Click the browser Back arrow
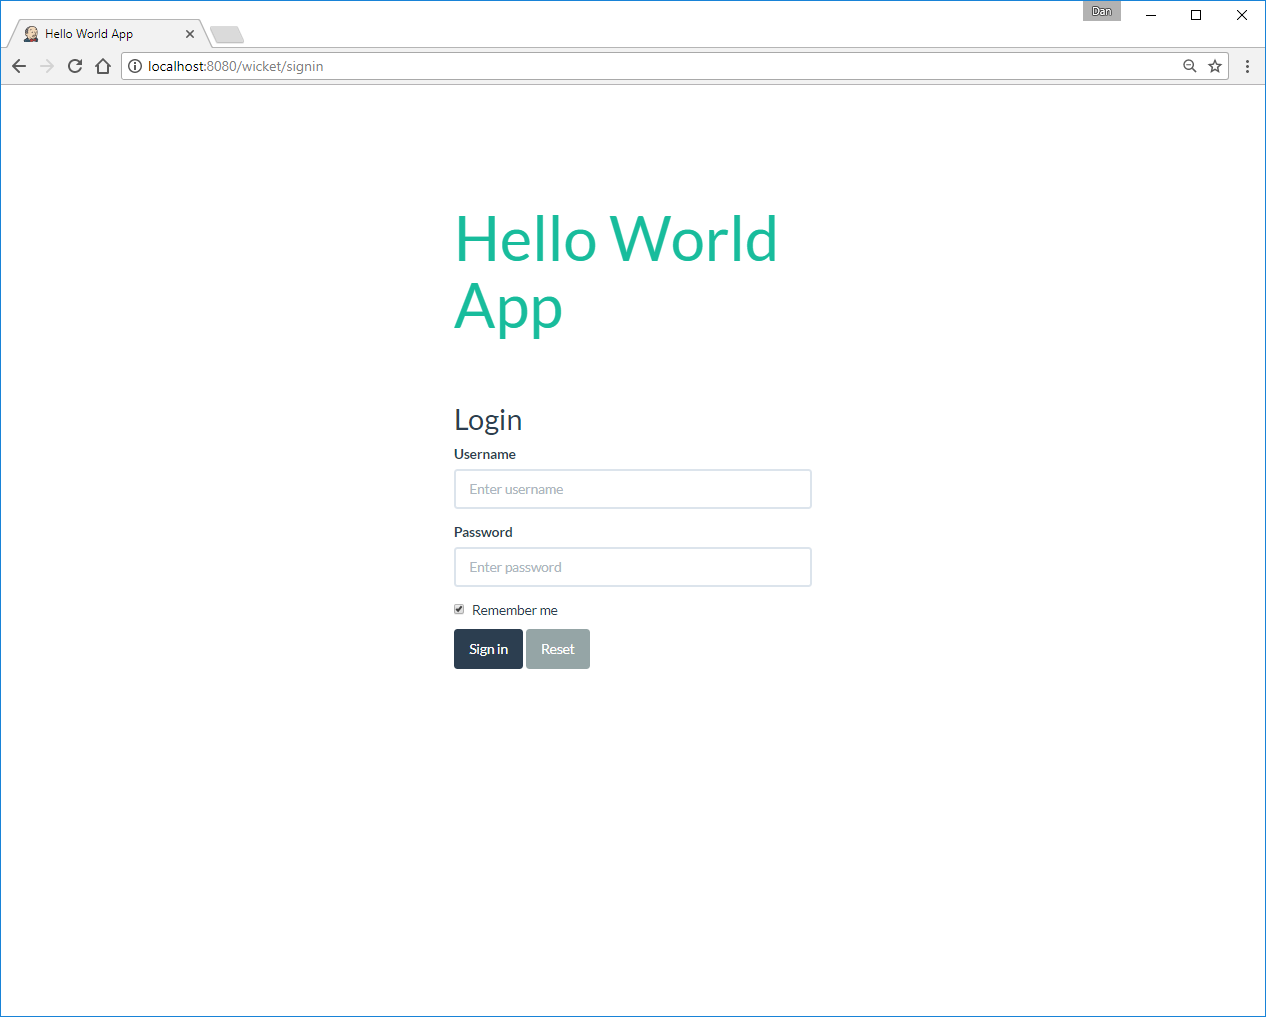Screen dimensions: 1266x1017 19,66
